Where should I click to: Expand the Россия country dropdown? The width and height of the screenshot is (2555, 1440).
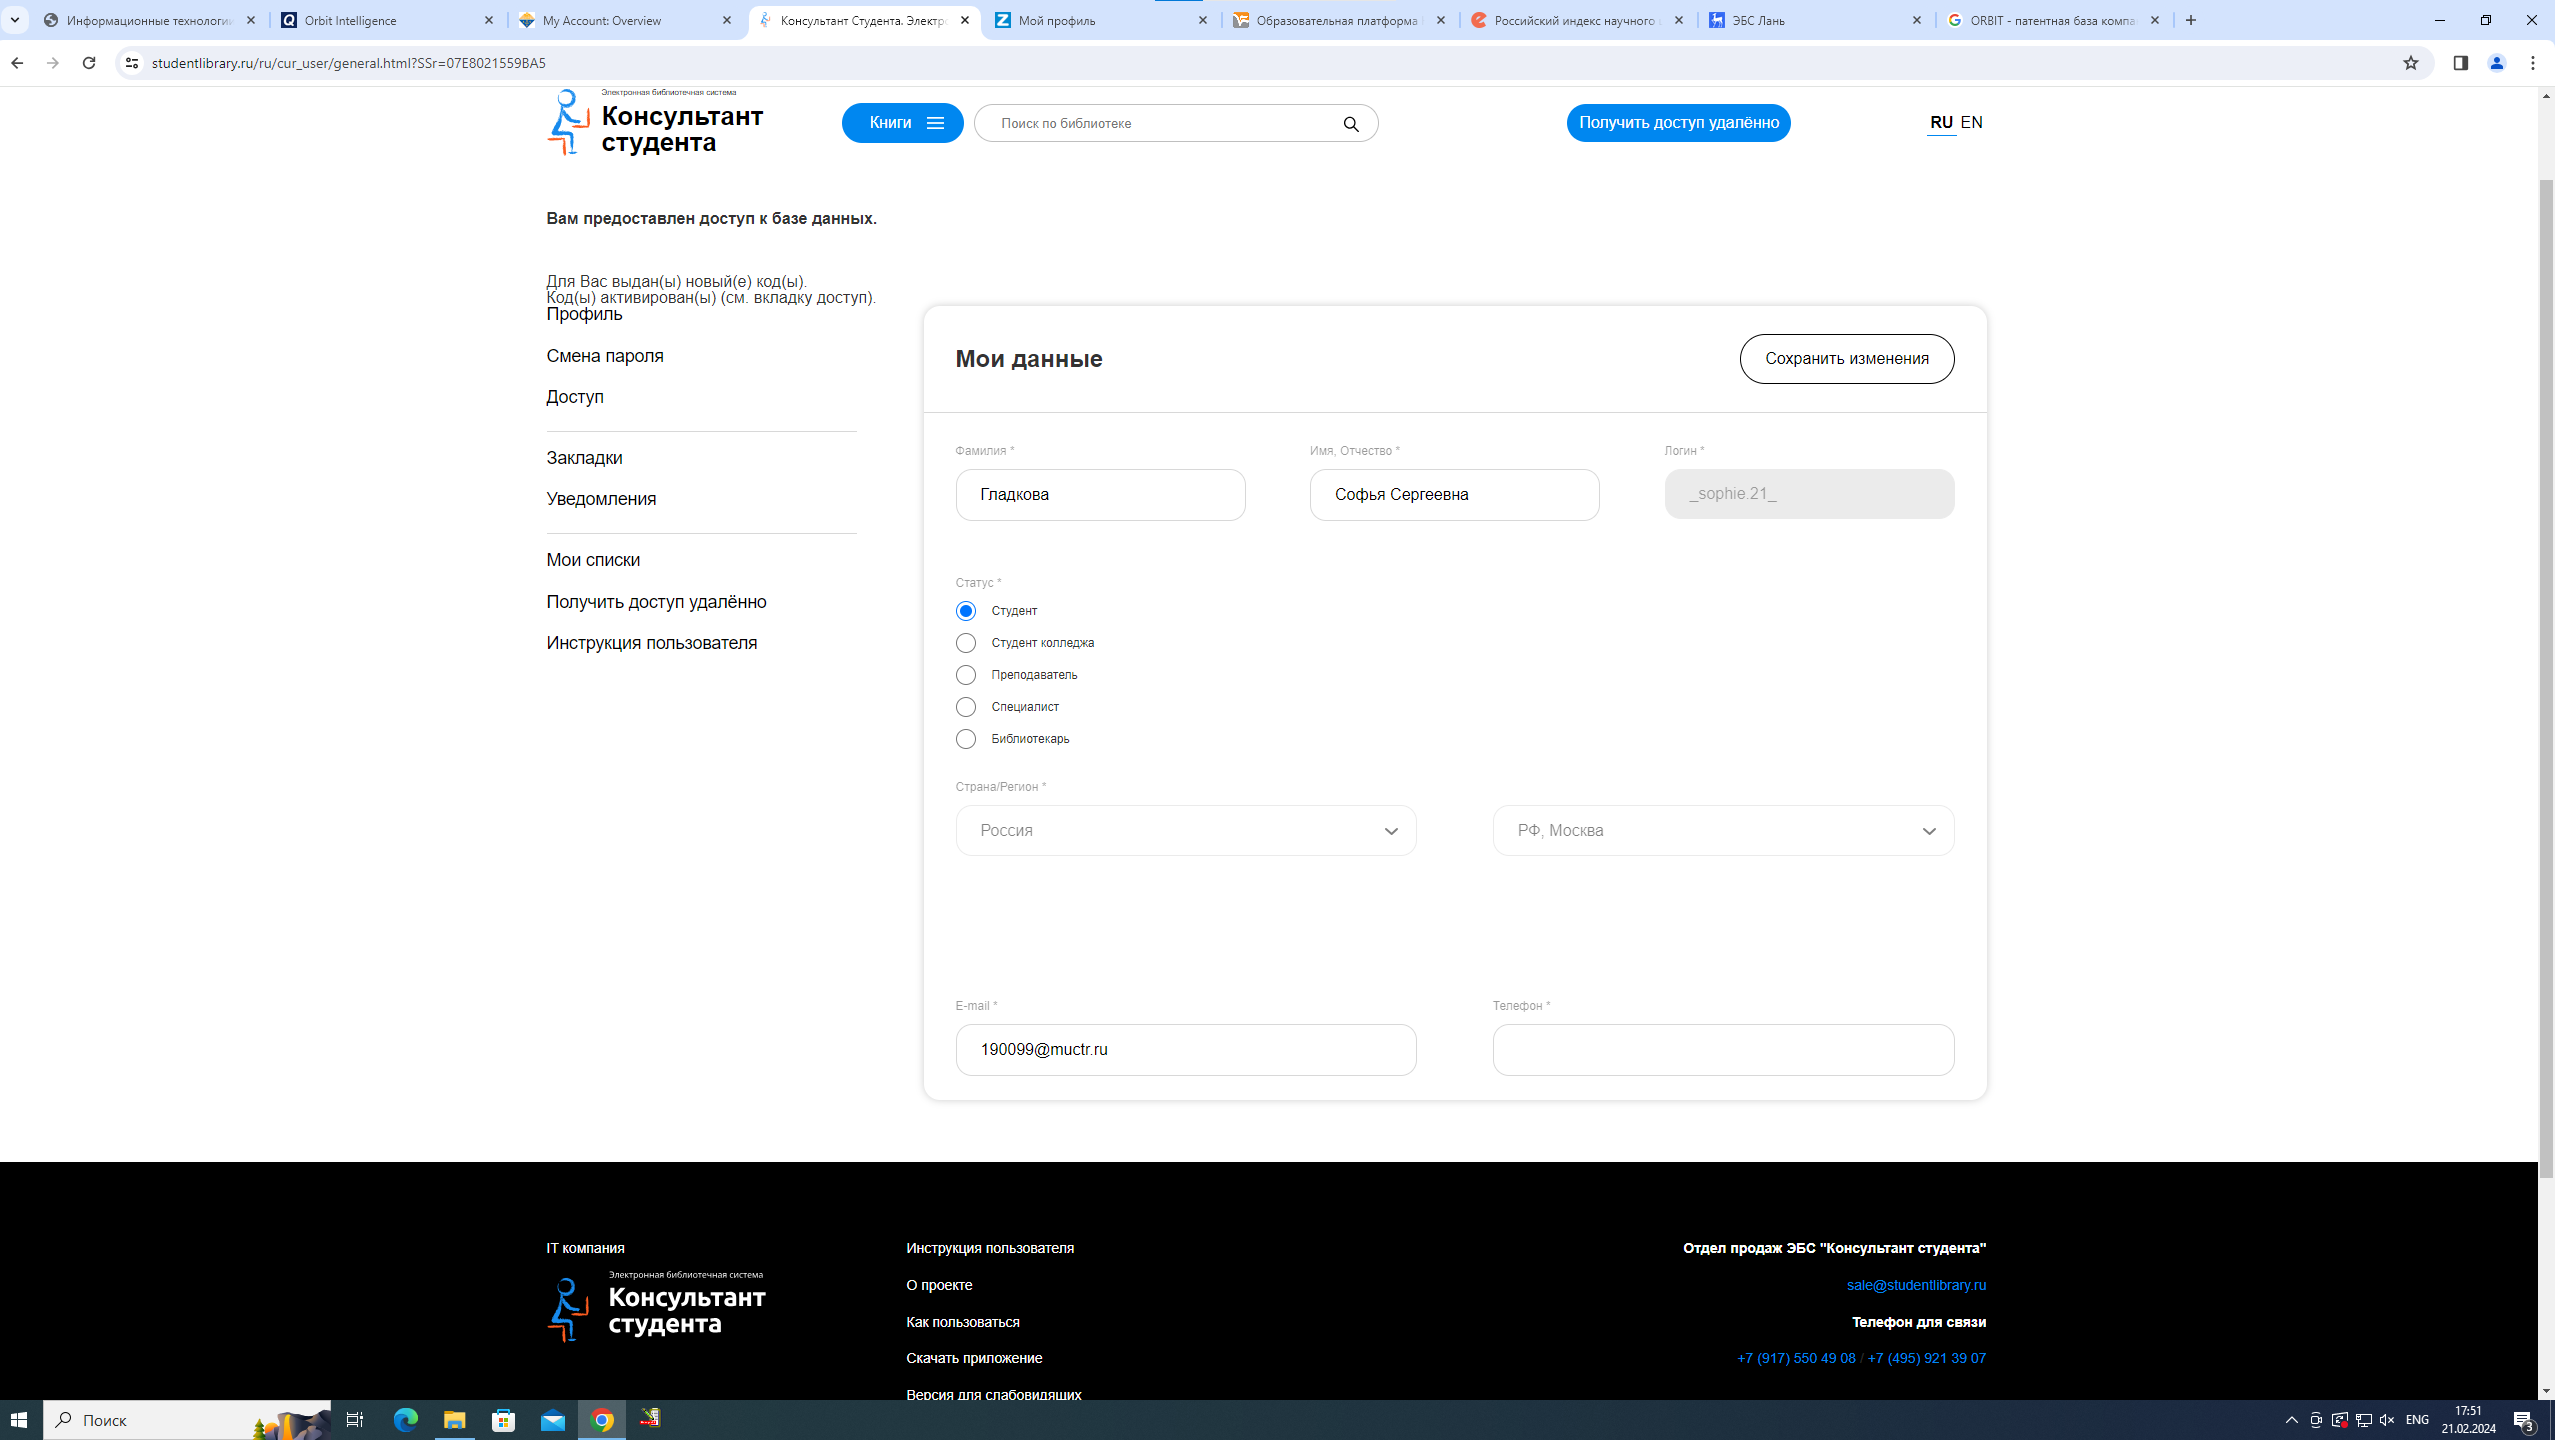[x=1186, y=831]
